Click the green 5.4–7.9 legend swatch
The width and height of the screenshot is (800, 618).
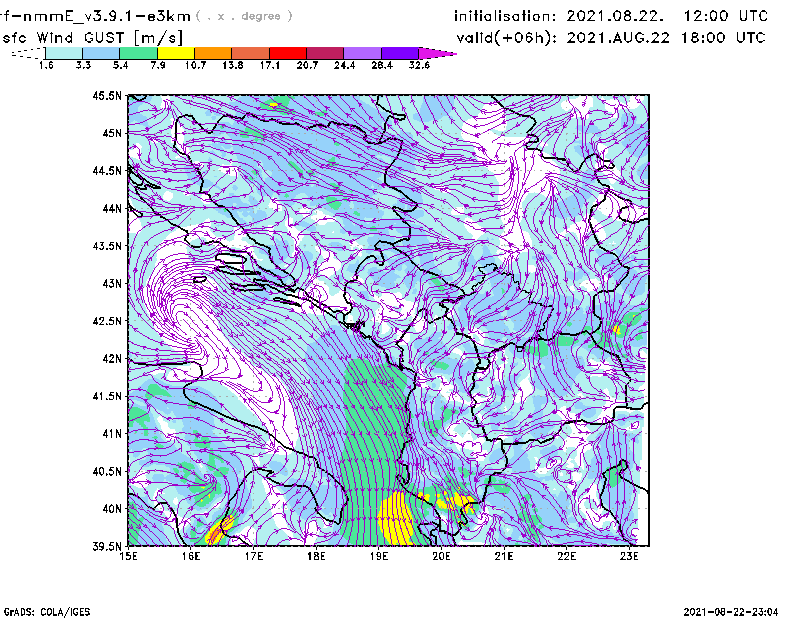point(138,53)
